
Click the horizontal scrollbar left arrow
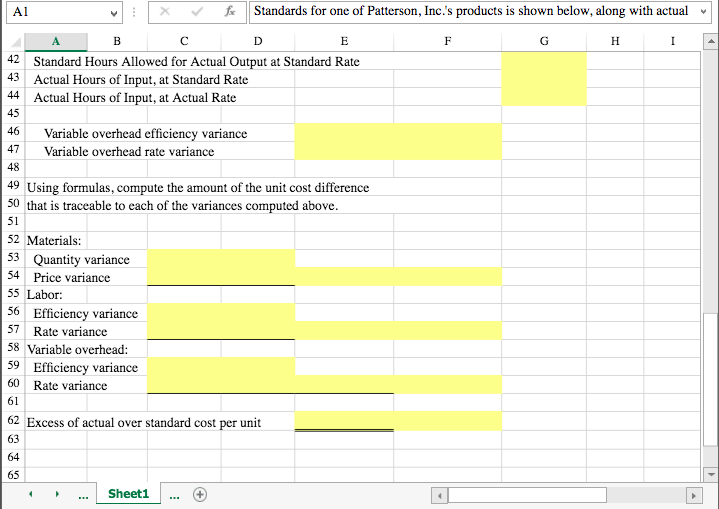[440, 495]
